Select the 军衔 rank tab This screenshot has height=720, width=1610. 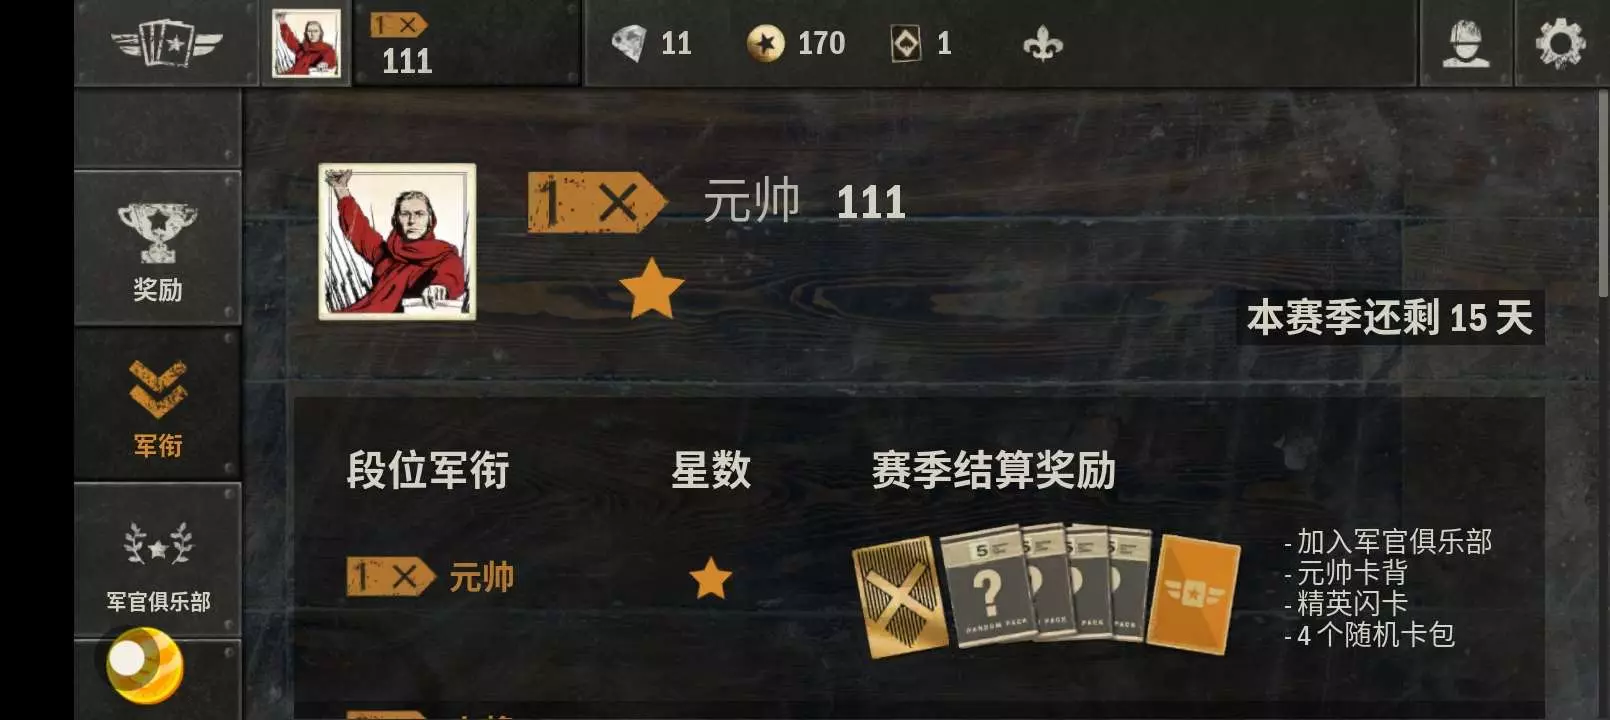(x=158, y=405)
